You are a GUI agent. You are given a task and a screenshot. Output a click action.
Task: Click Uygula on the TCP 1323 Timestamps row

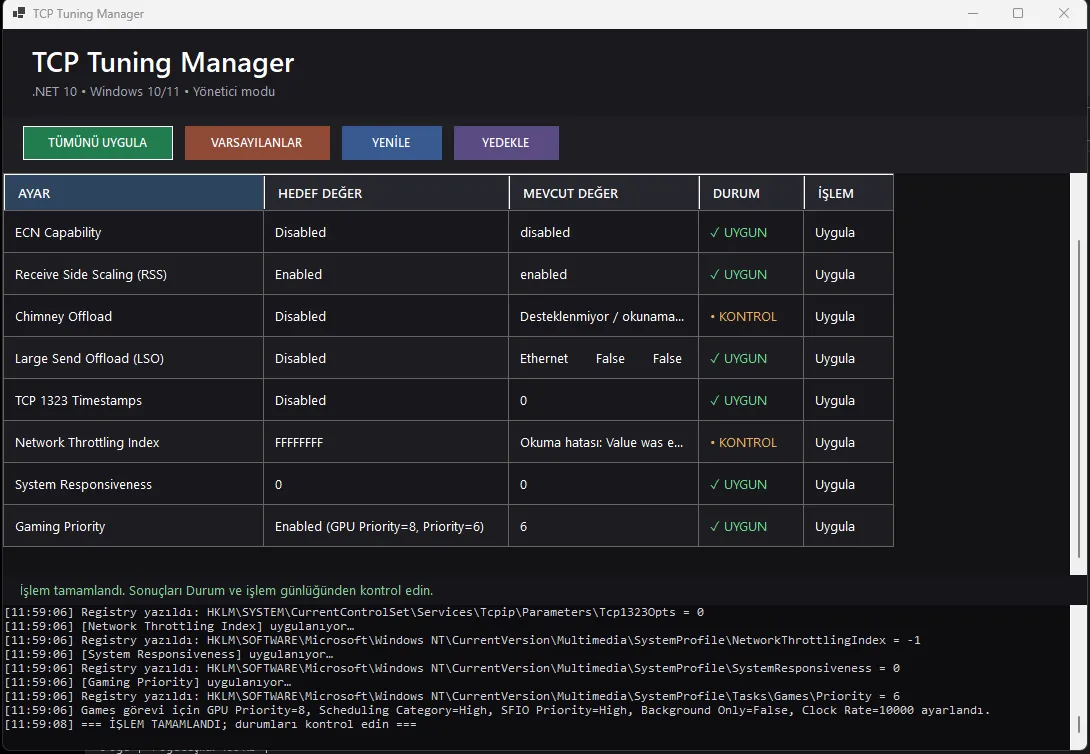coord(835,400)
